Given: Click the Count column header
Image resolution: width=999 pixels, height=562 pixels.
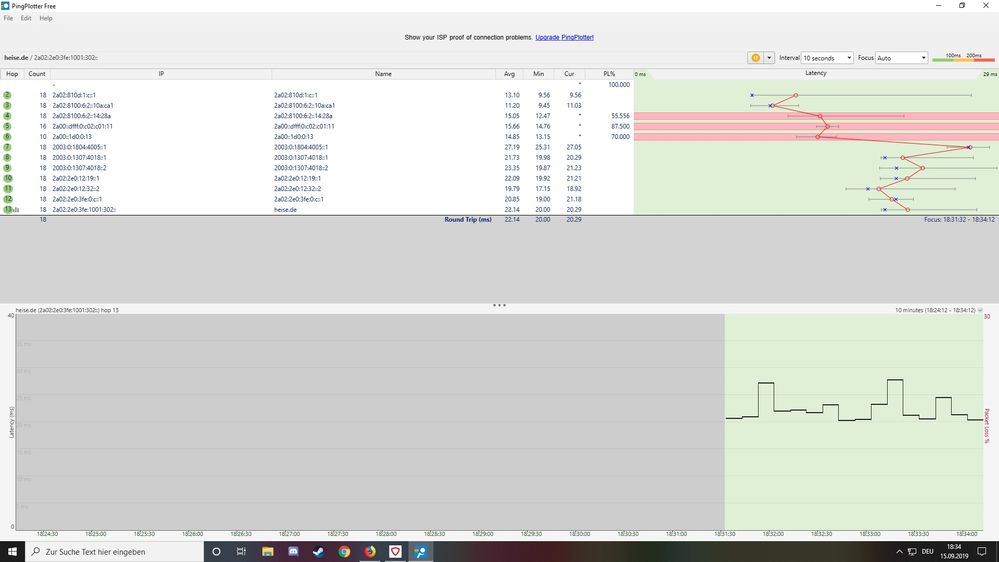Looking at the screenshot, I should [37, 74].
